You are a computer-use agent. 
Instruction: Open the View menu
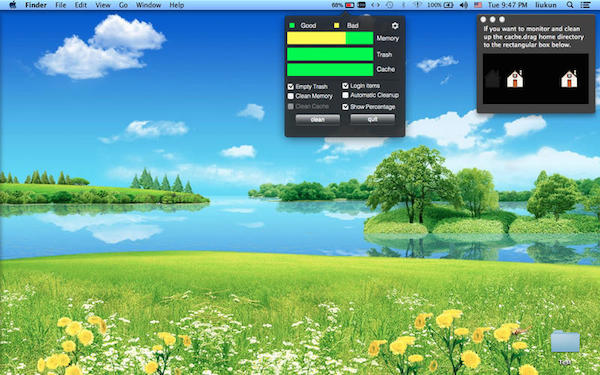(x=103, y=5)
